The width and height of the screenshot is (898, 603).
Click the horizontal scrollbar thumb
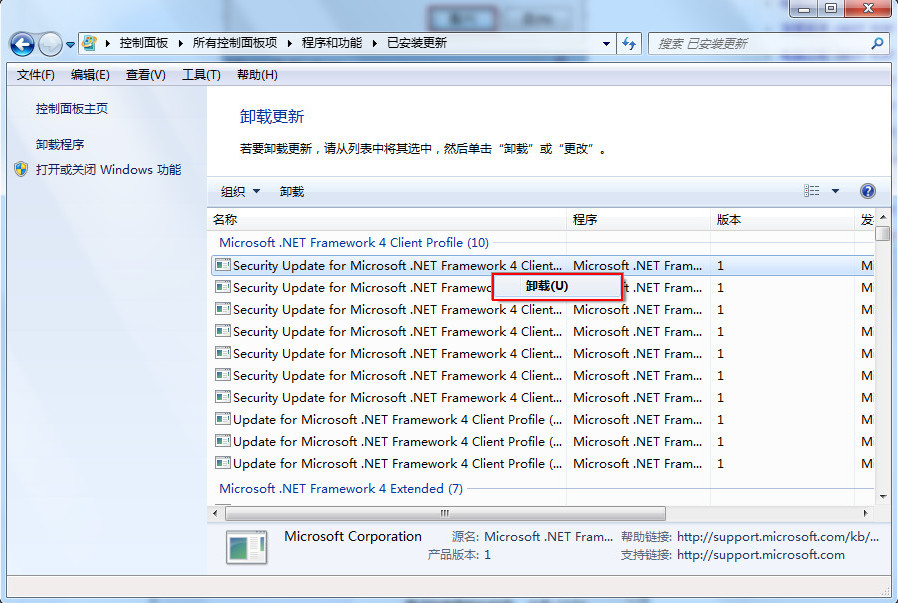[x=445, y=513]
